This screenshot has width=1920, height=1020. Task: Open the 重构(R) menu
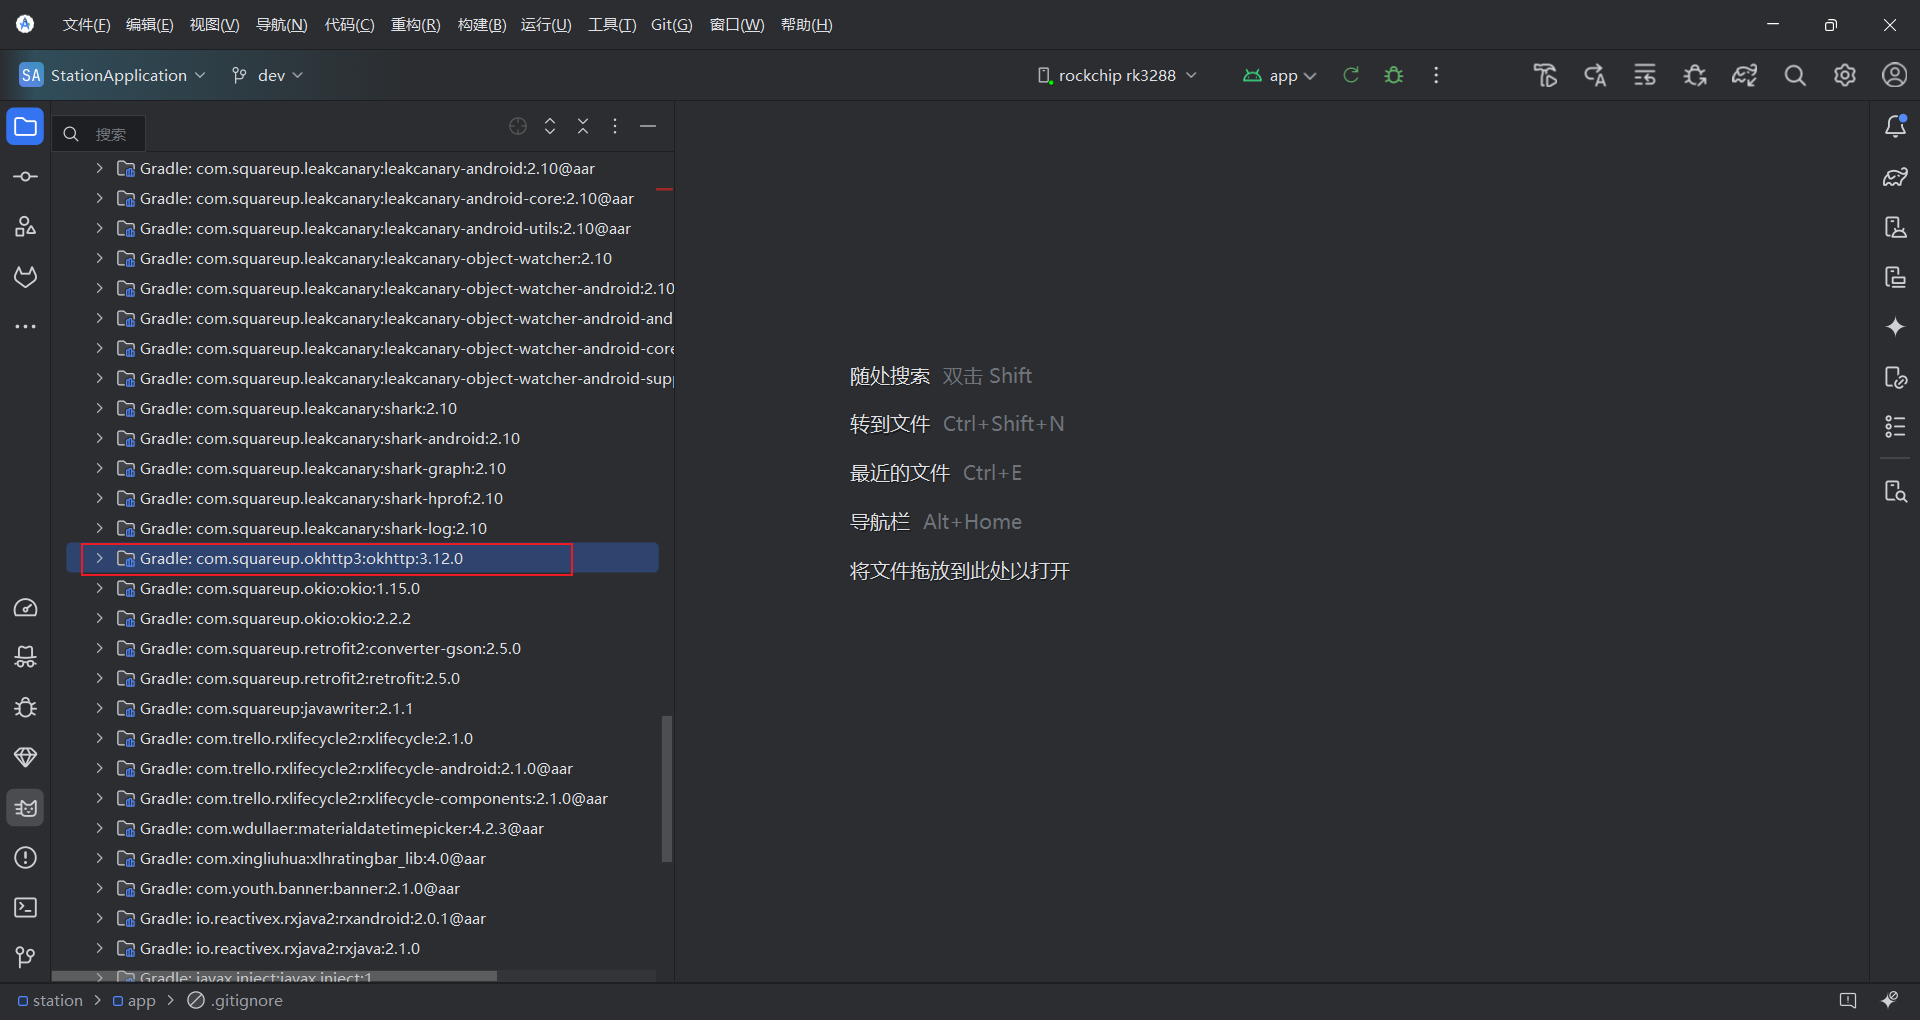pos(415,25)
